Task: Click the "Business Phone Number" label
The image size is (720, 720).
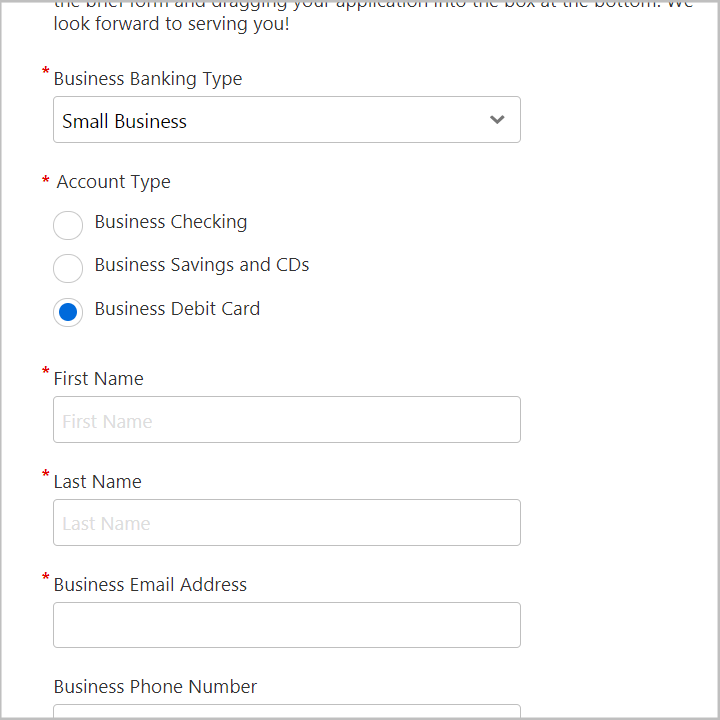Action: point(155,687)
